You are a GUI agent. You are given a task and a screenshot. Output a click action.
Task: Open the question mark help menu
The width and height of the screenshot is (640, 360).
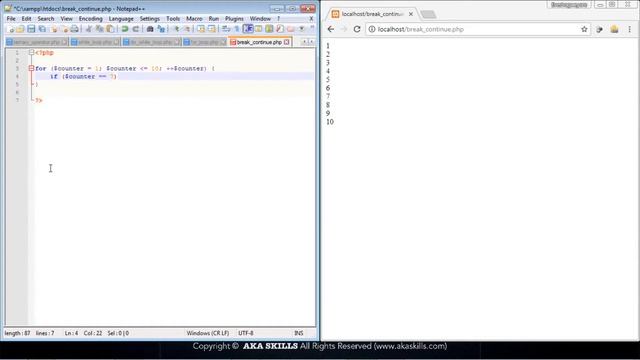tap(279, 19)
